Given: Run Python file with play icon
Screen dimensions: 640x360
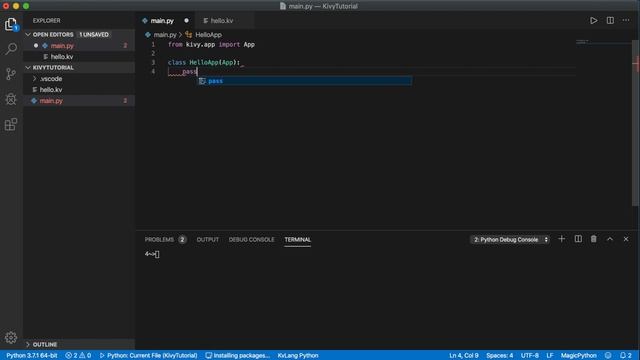Looking at the screenshot, I should [x=593, y=20].
